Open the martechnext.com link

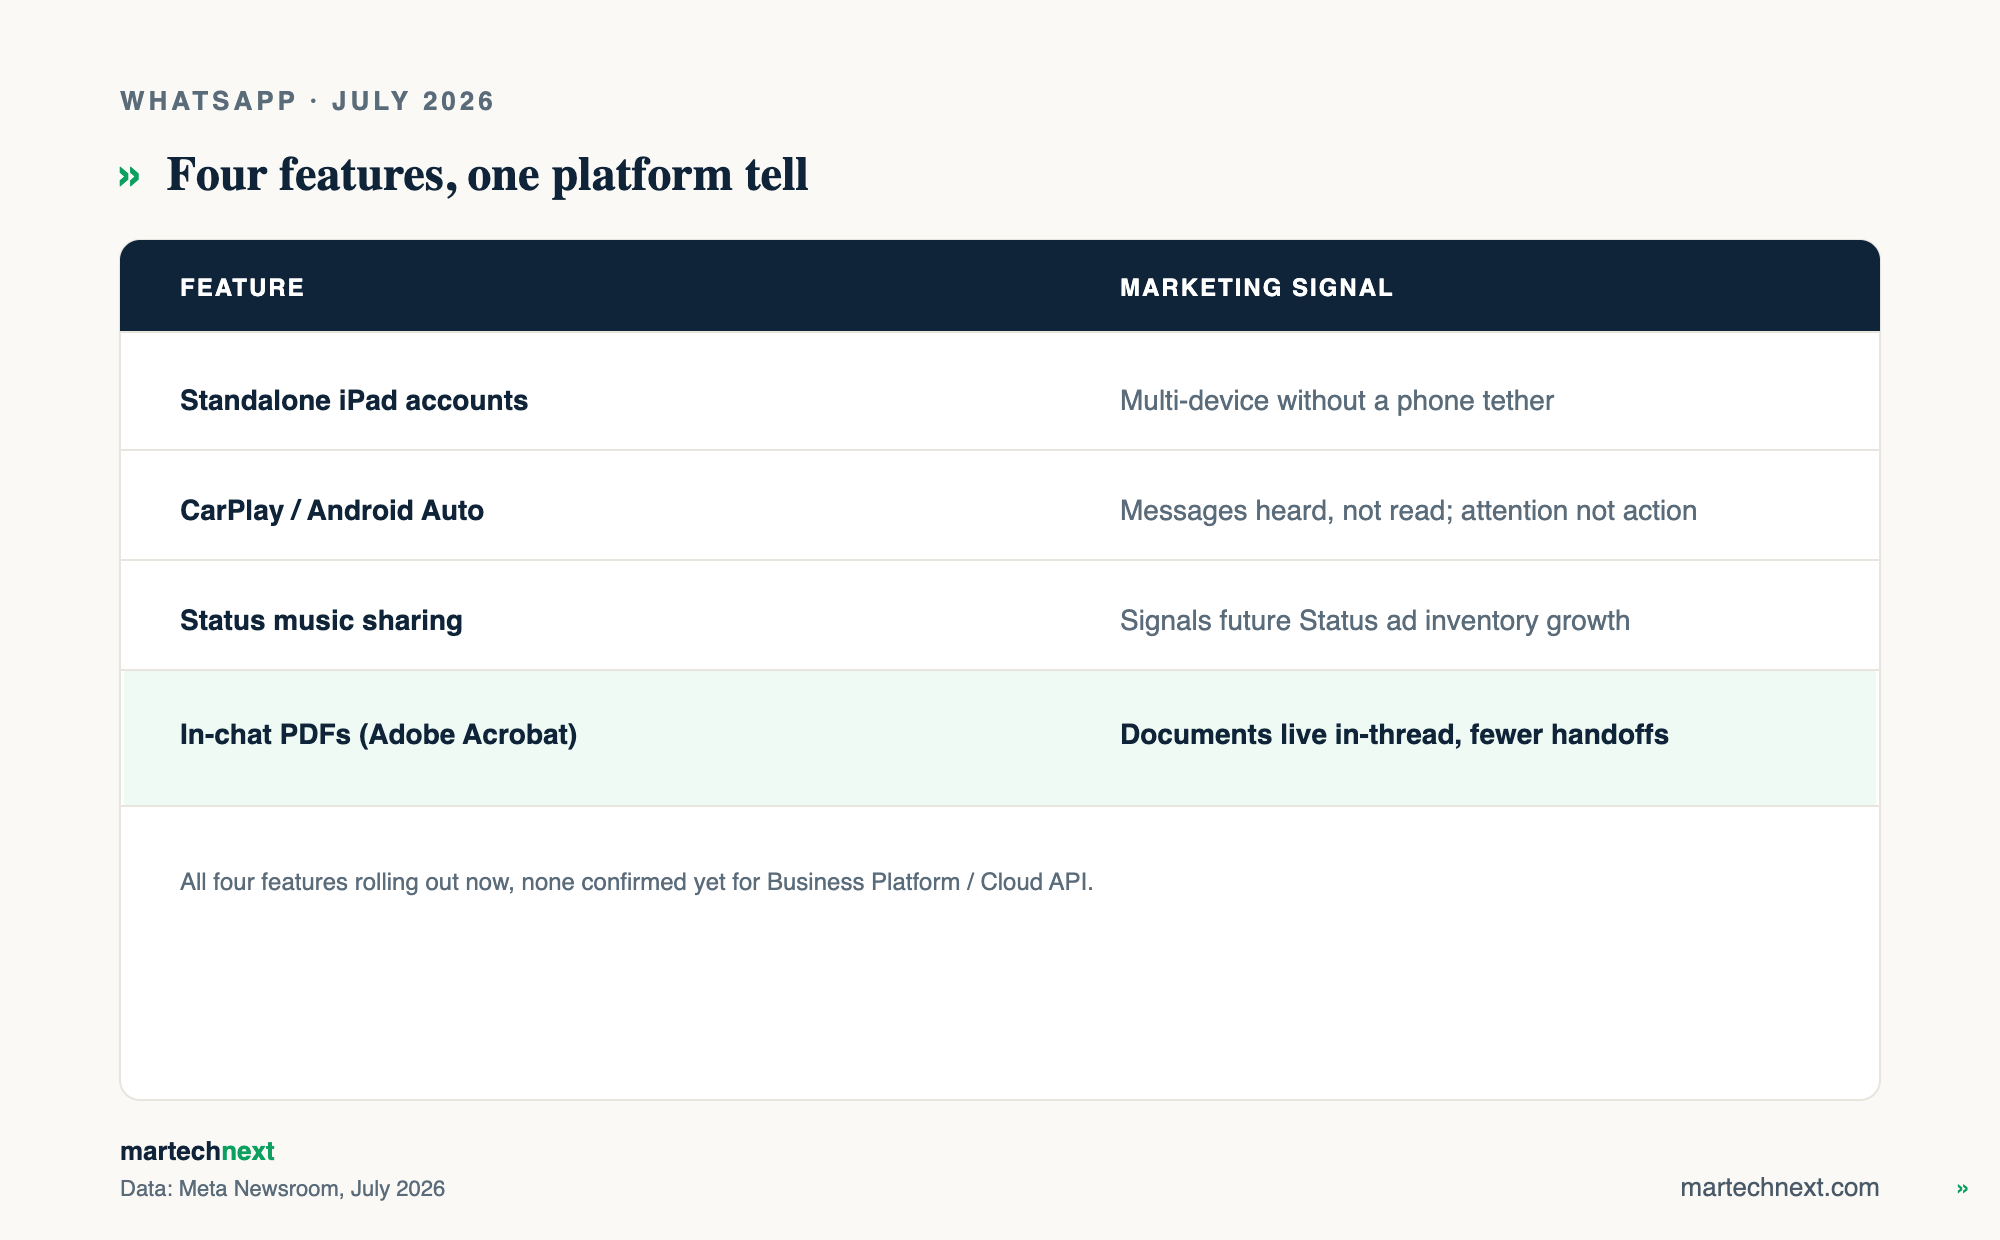pyautogui.click(x=1779, y=1187)
